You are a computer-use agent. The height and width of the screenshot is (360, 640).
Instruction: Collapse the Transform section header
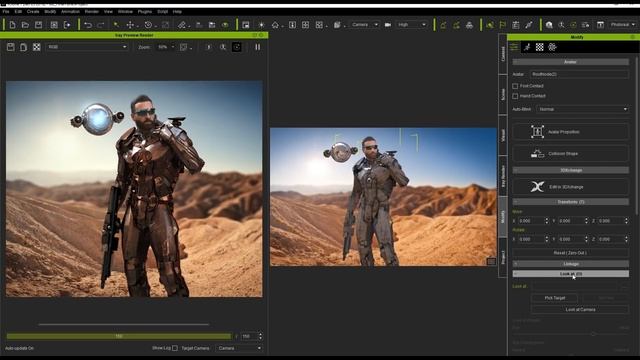(x=571, y=202)
